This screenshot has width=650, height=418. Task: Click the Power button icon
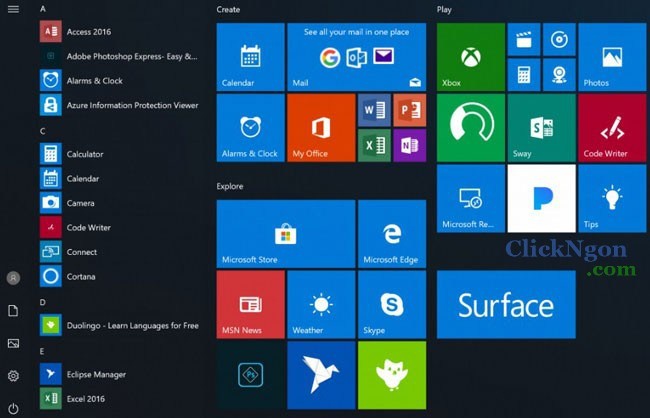13,409
